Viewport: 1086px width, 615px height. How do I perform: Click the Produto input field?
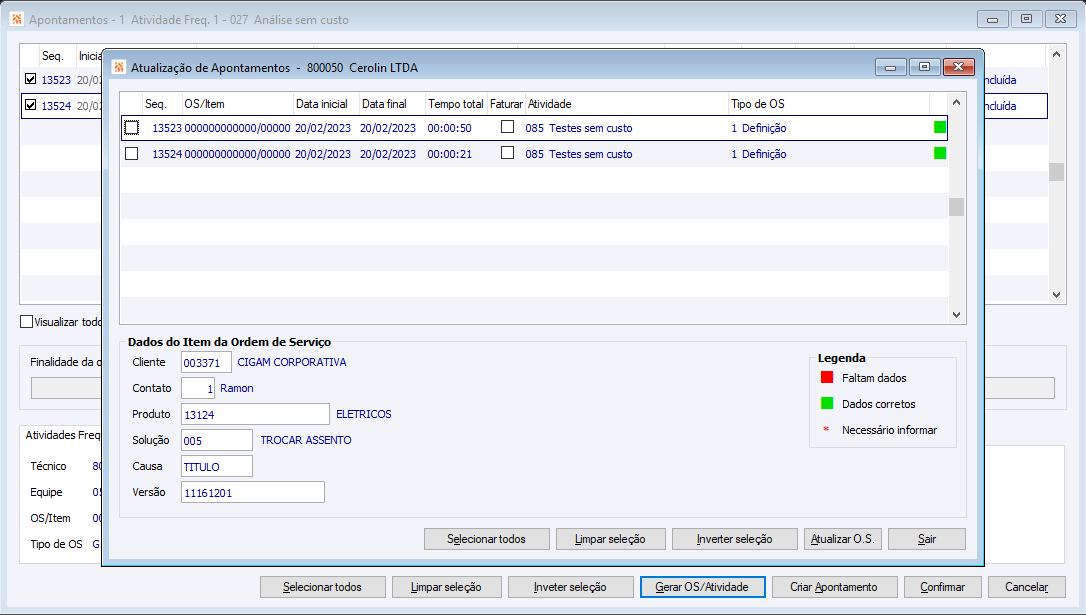coord(255,414)
